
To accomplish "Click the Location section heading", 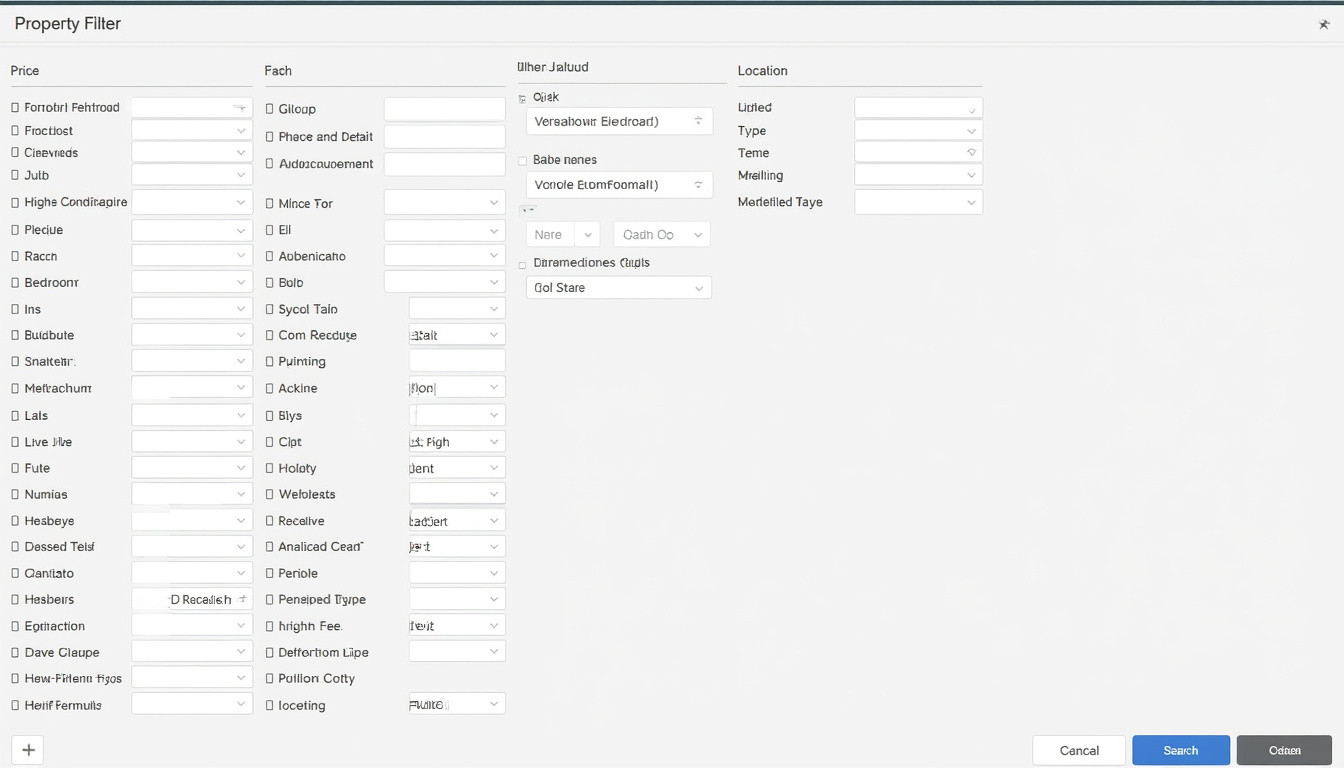I will [x=763, y=71].
